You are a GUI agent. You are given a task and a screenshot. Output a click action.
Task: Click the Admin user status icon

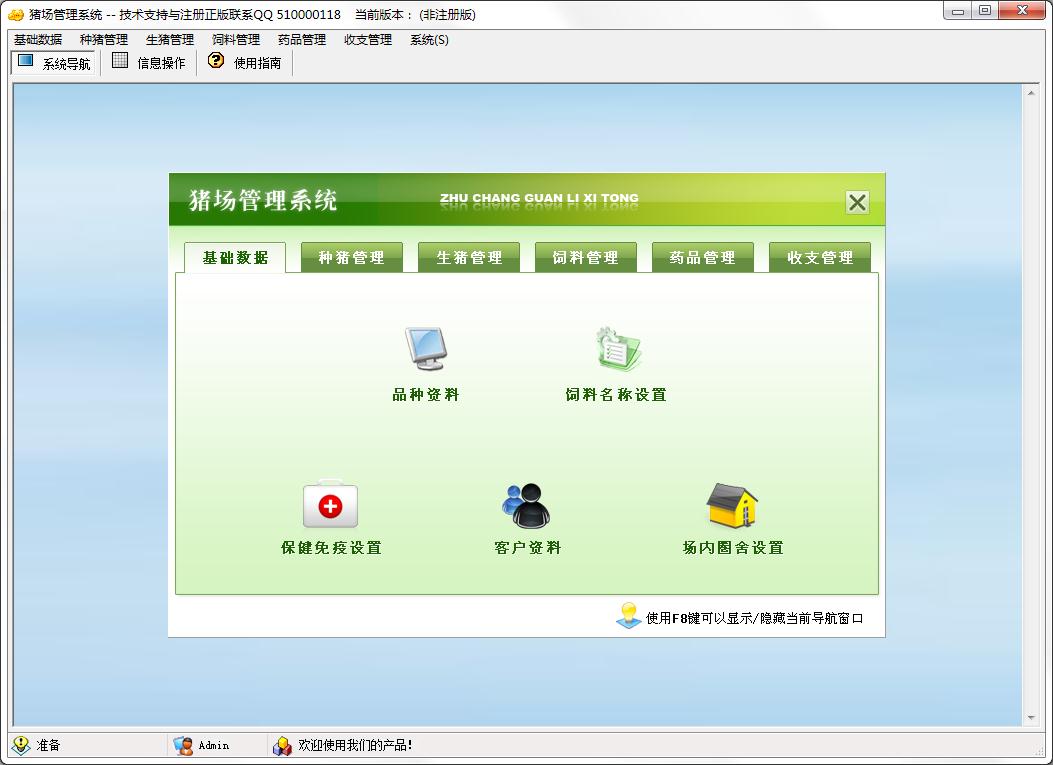tap(183, 745)
